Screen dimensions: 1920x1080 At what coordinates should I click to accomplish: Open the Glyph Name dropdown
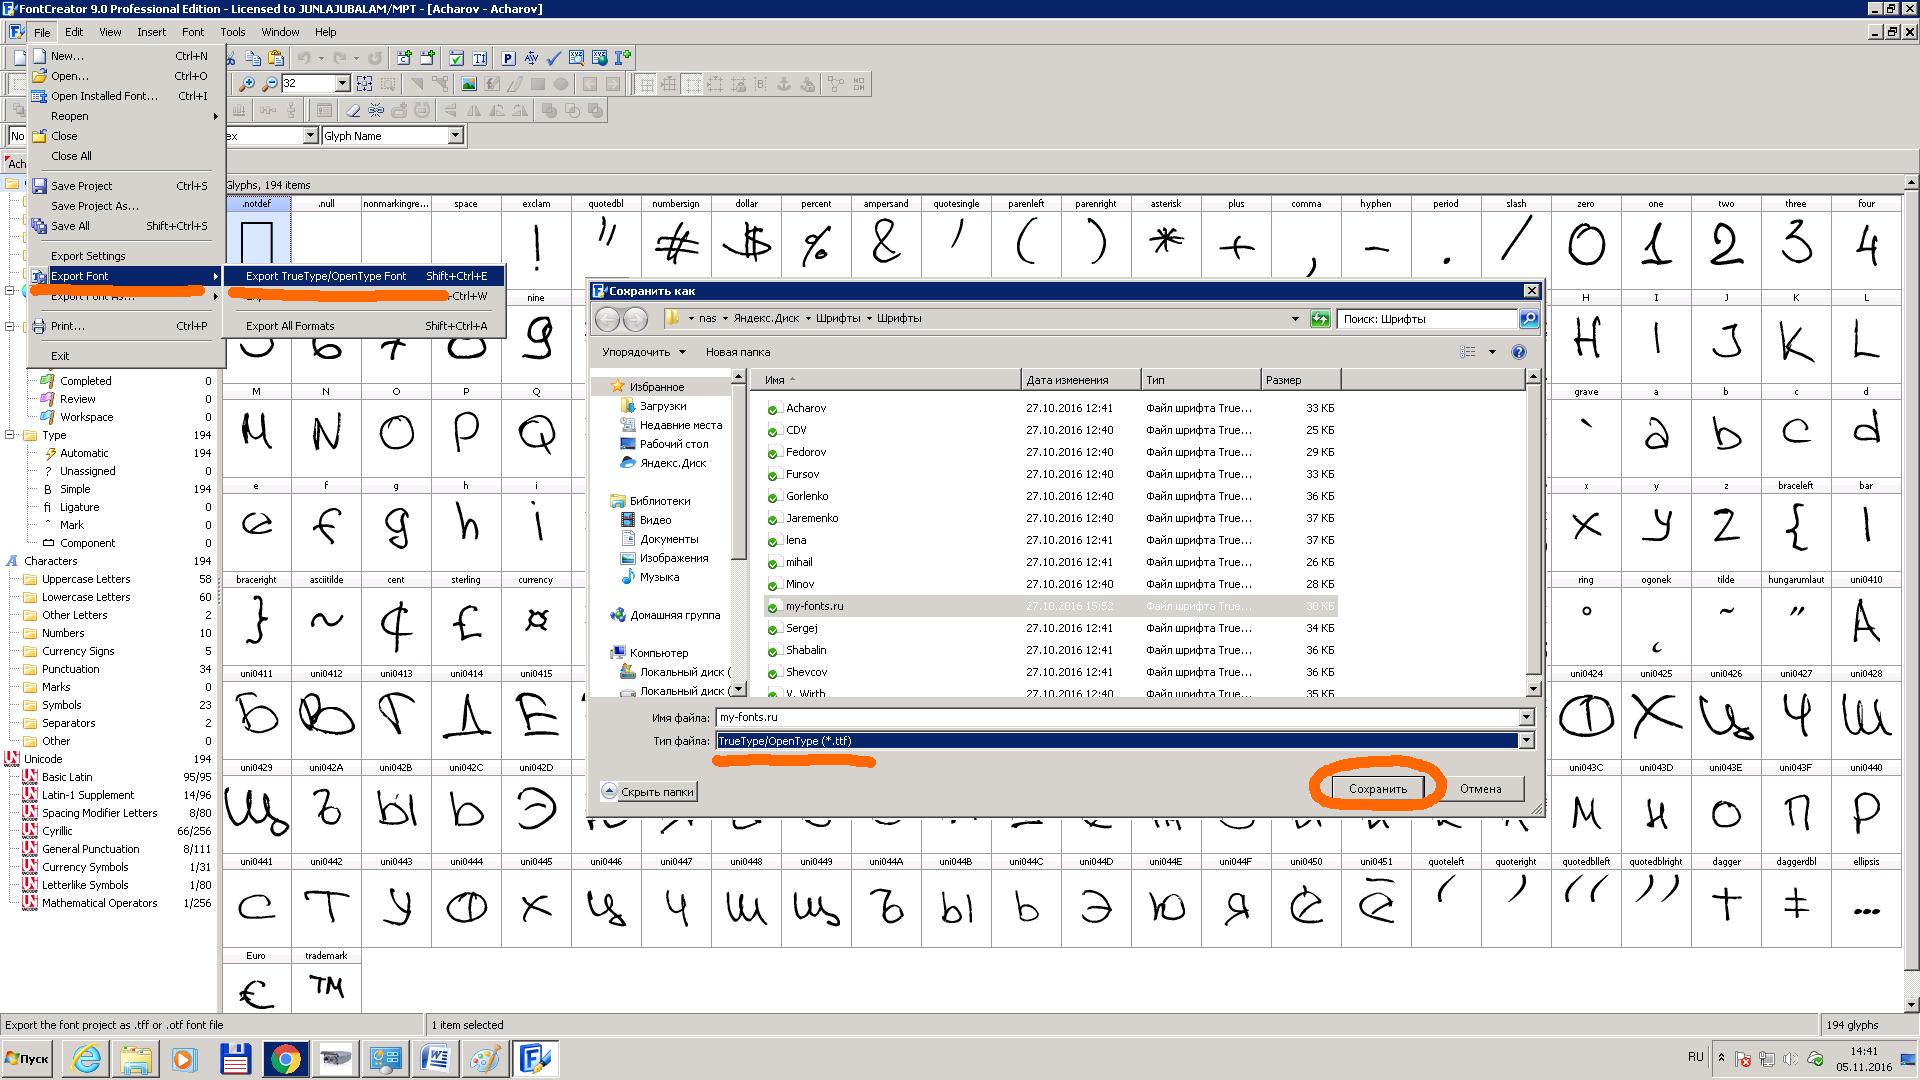456,136
